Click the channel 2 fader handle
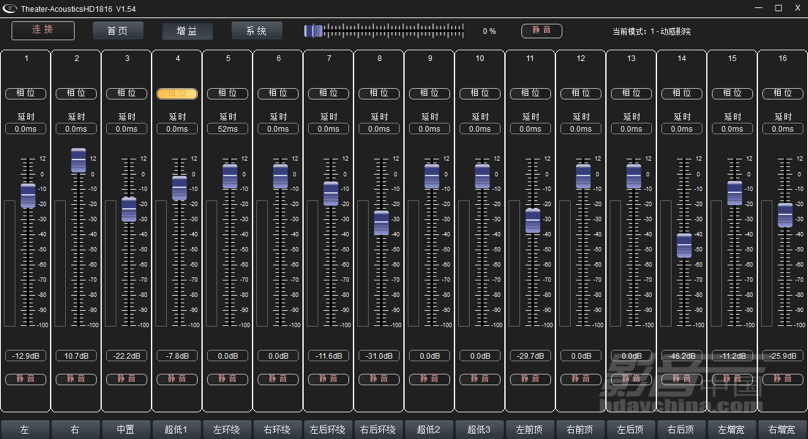Screen dimensions: 808x439 [x=78, y=160]
